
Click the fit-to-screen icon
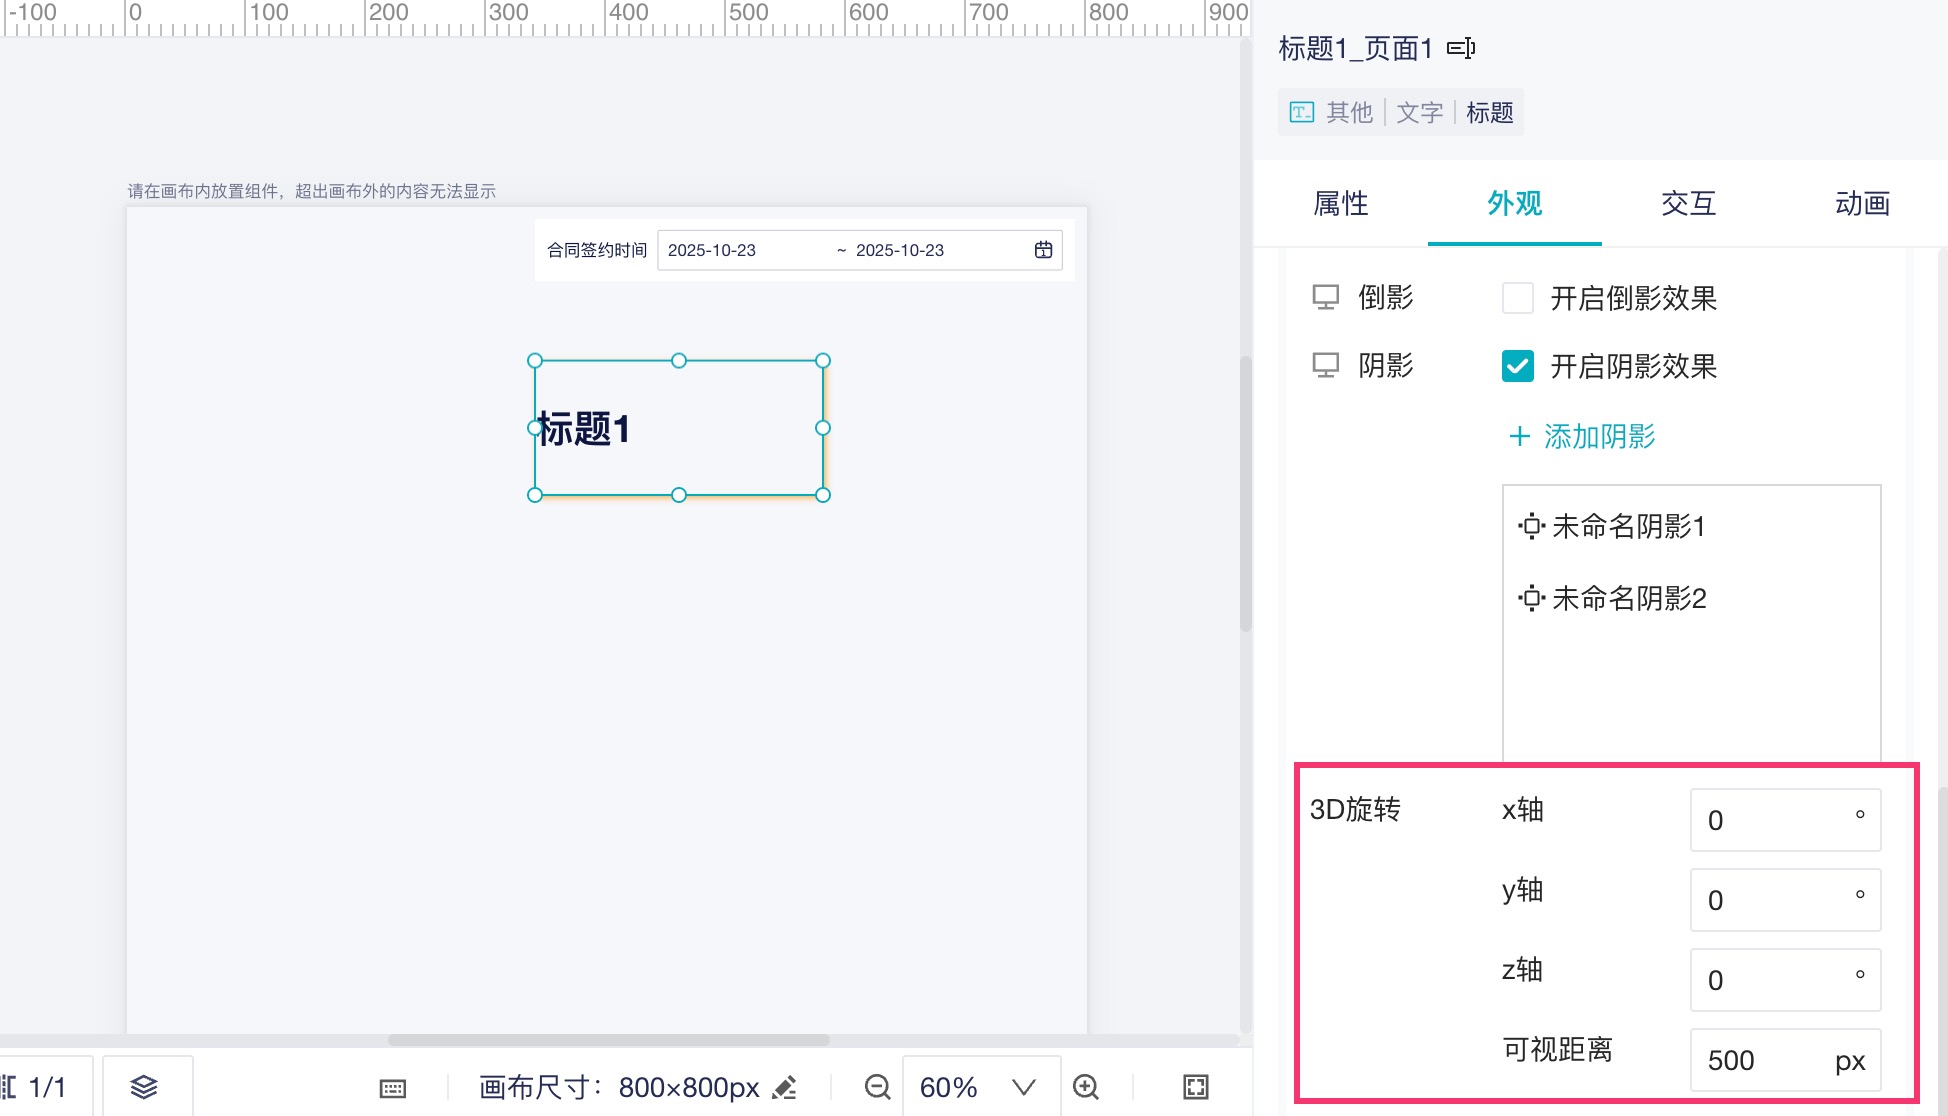click(x=1196, y=1087)
